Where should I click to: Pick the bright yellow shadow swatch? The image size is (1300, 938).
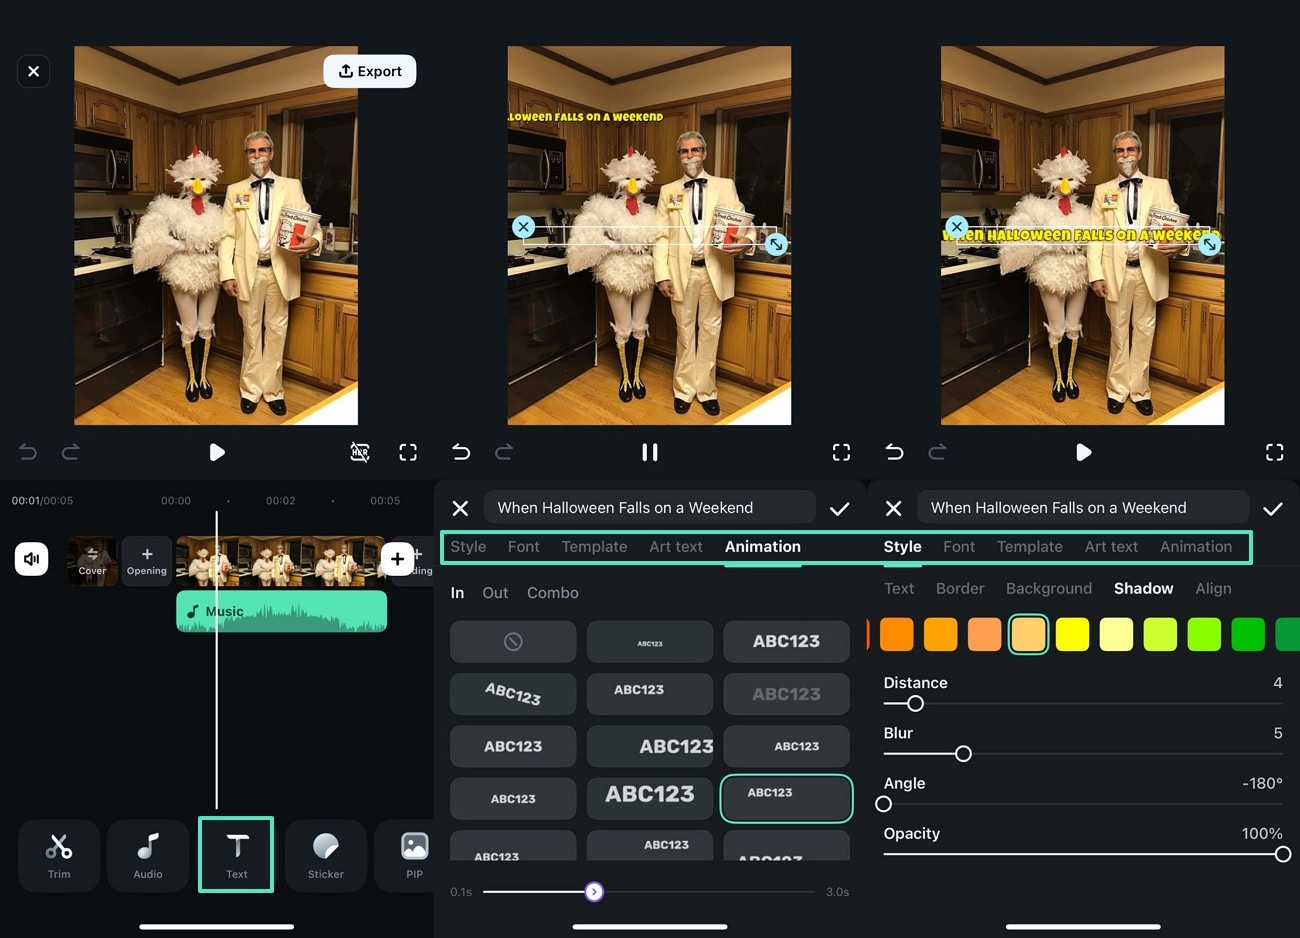pyautogui.click(x=1072, y=634)
